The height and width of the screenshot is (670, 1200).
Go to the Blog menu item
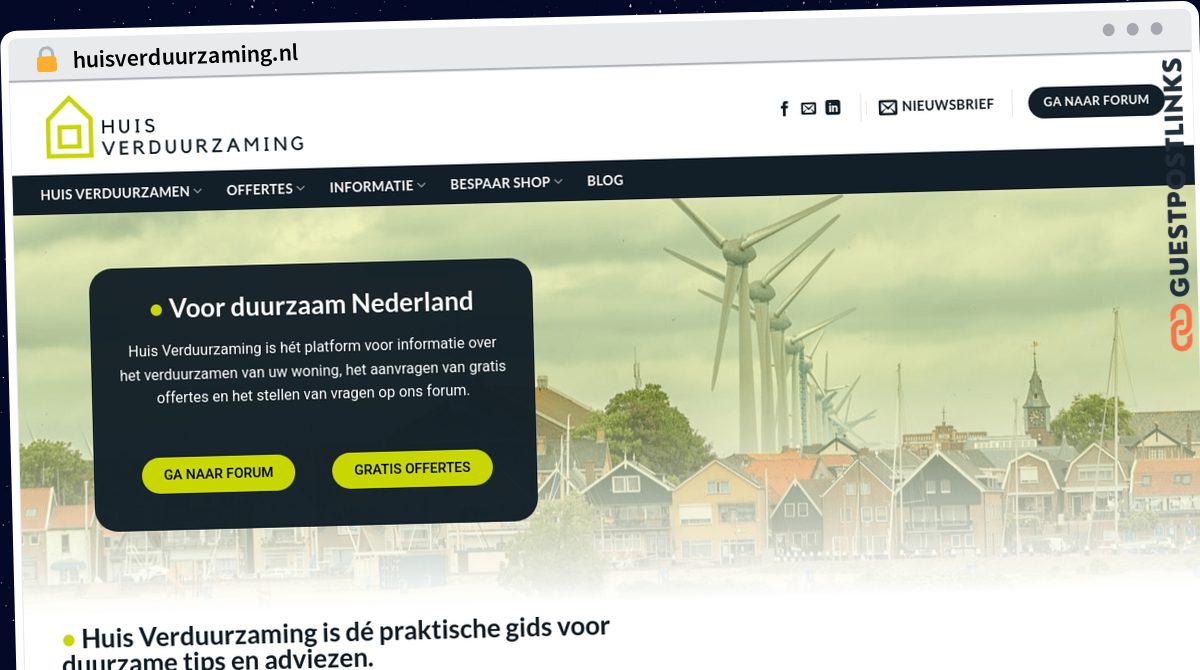[605, 180]
